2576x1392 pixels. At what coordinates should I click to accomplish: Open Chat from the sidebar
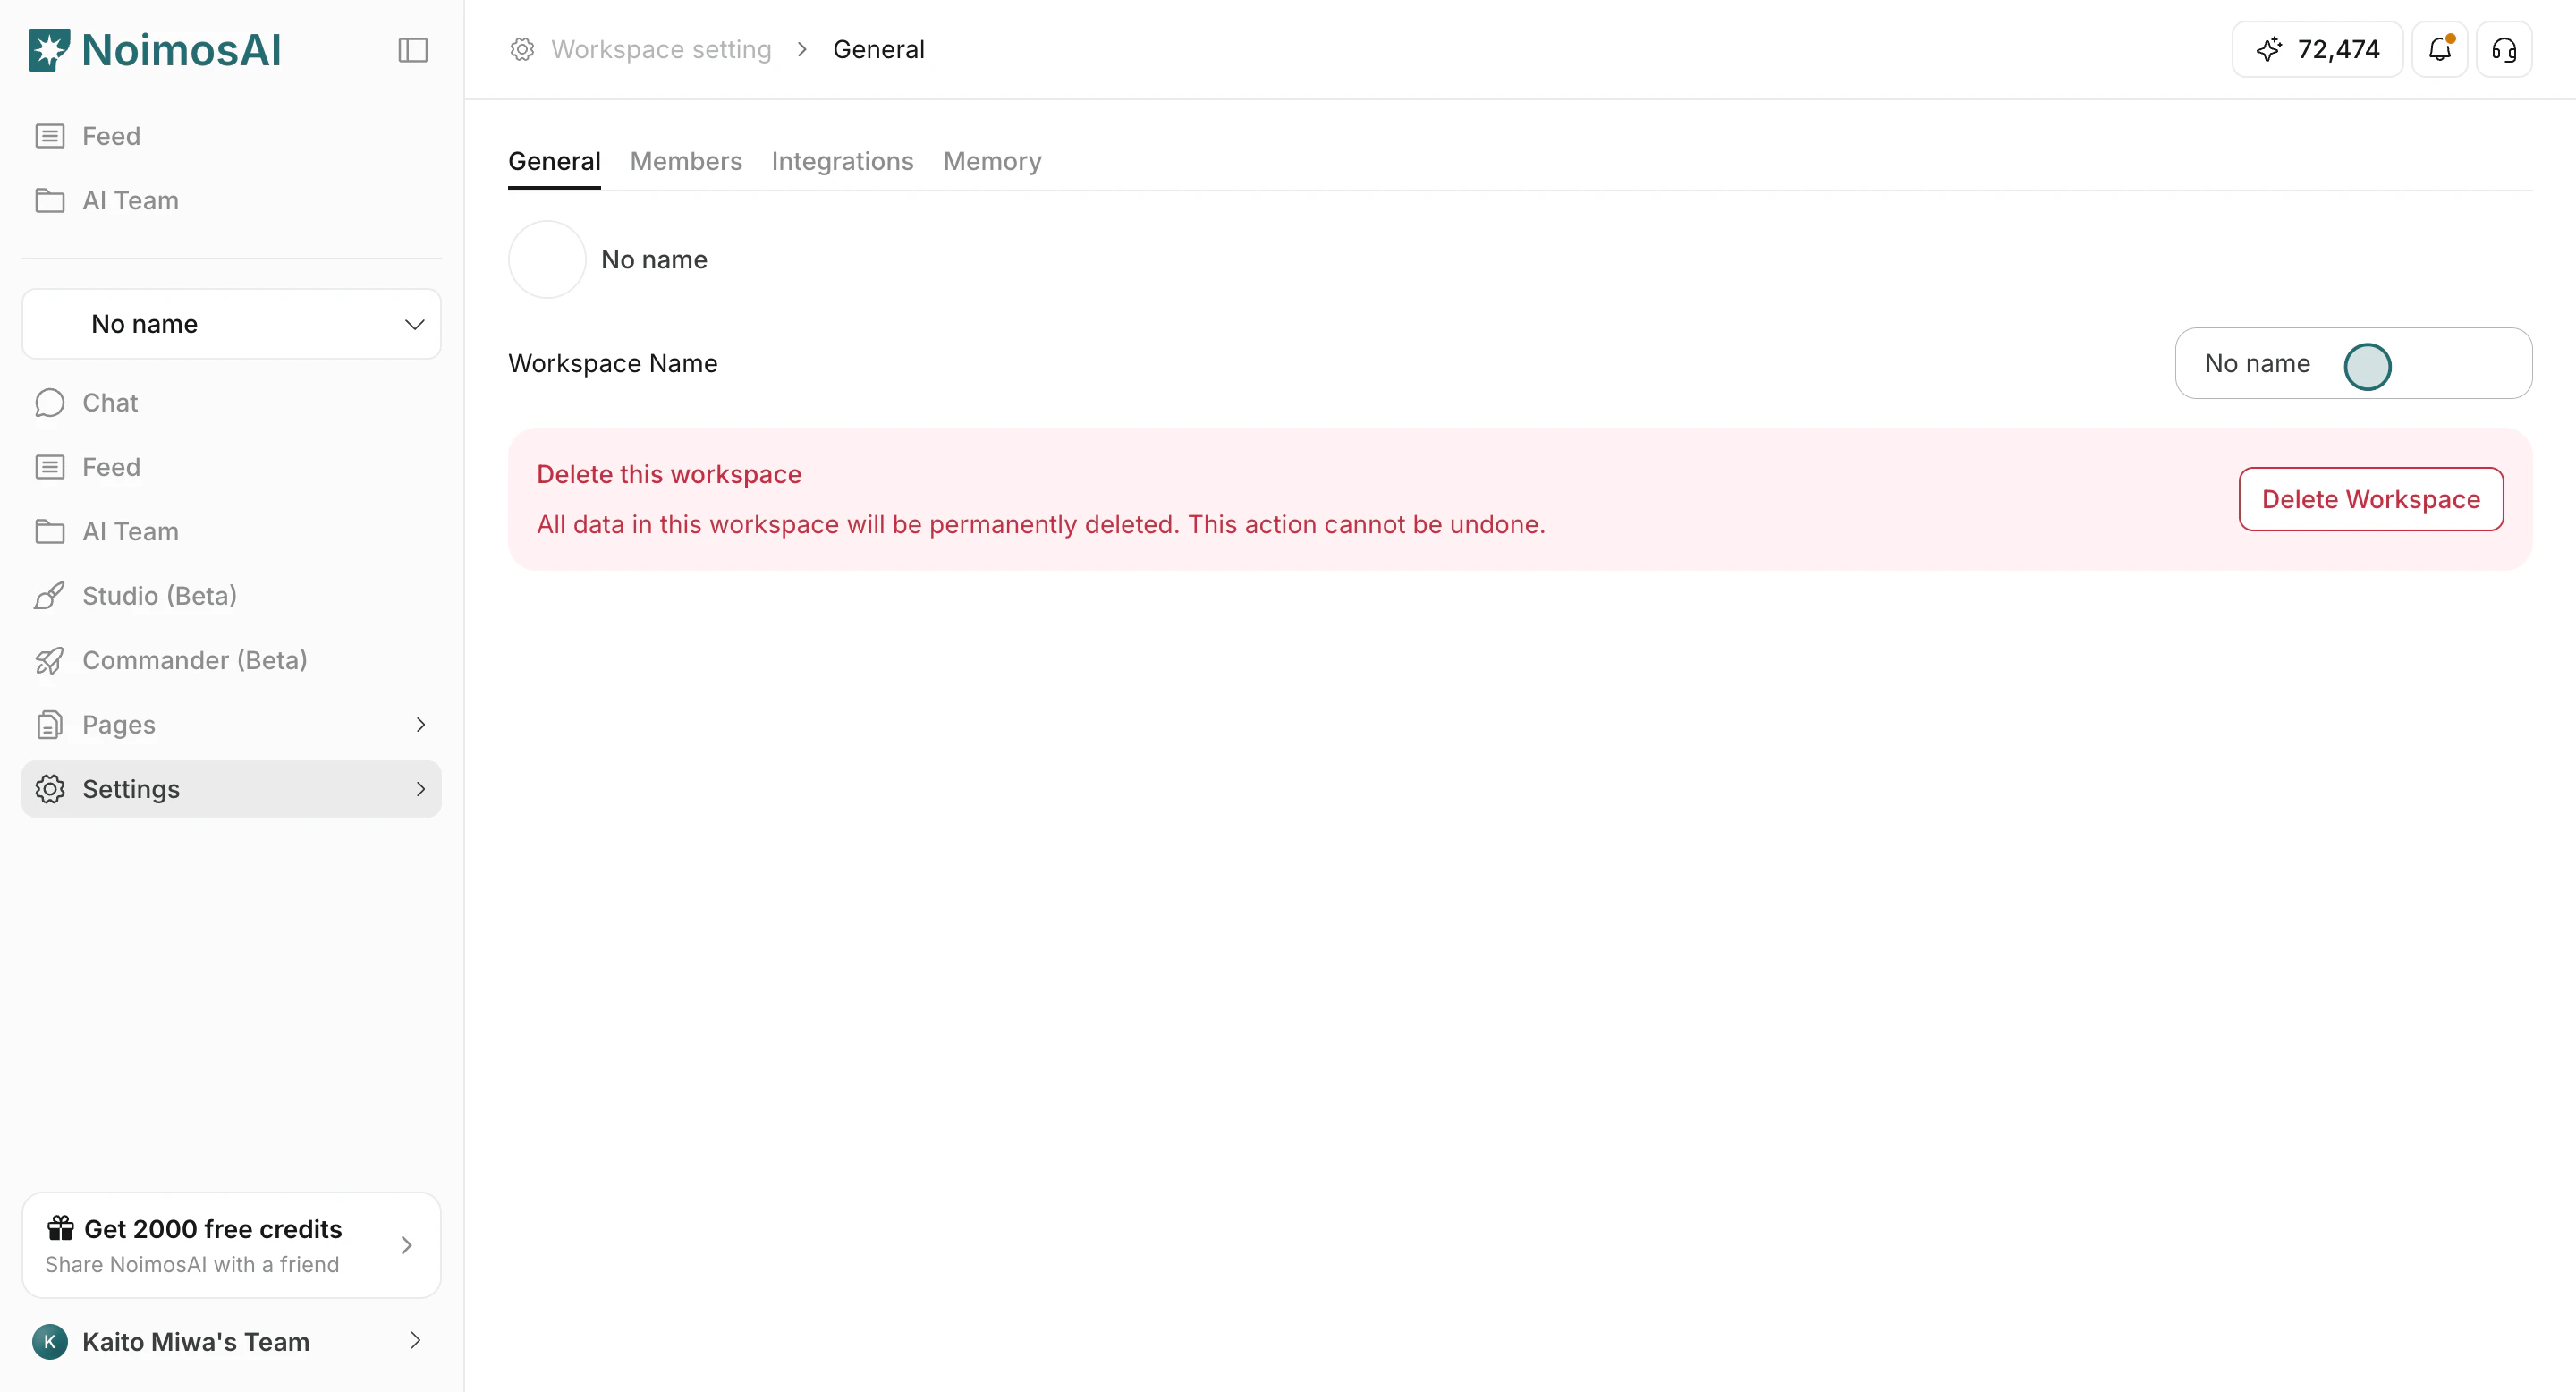(x=110, y=403)
